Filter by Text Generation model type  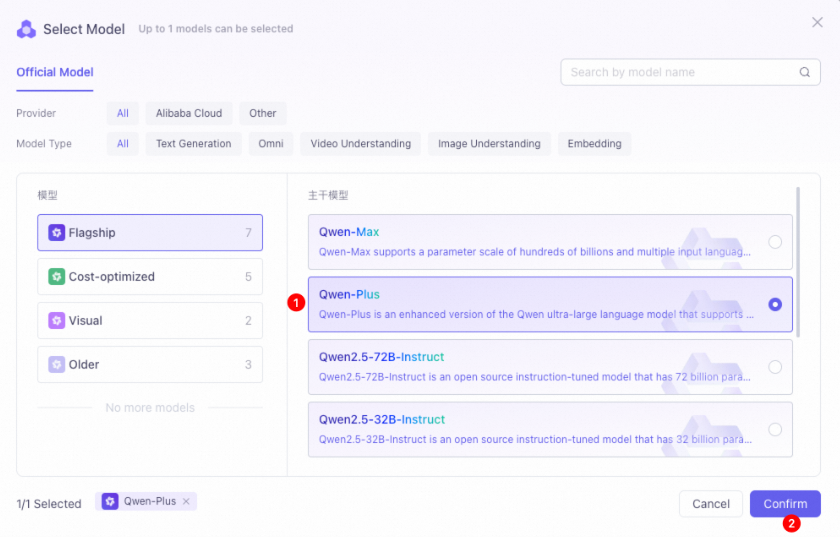(193, 144)
